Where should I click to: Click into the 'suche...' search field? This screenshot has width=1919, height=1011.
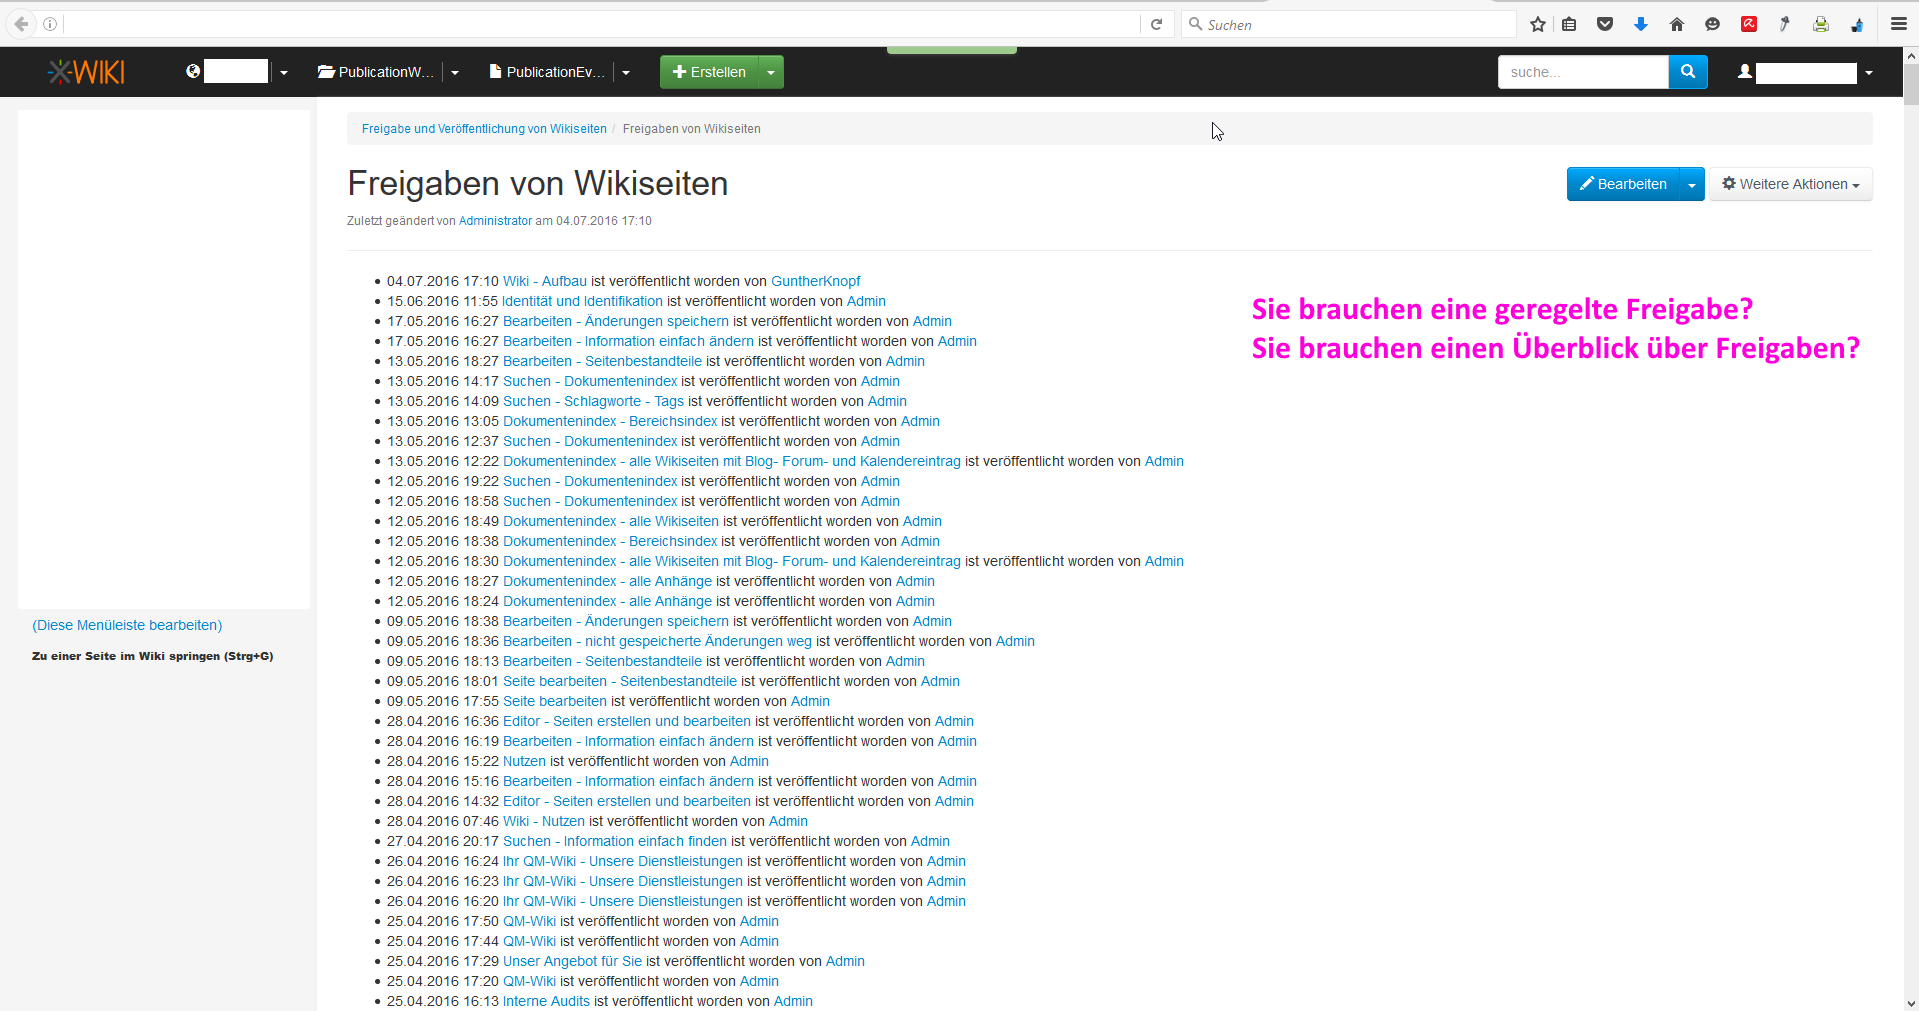tap(1582, 72)
